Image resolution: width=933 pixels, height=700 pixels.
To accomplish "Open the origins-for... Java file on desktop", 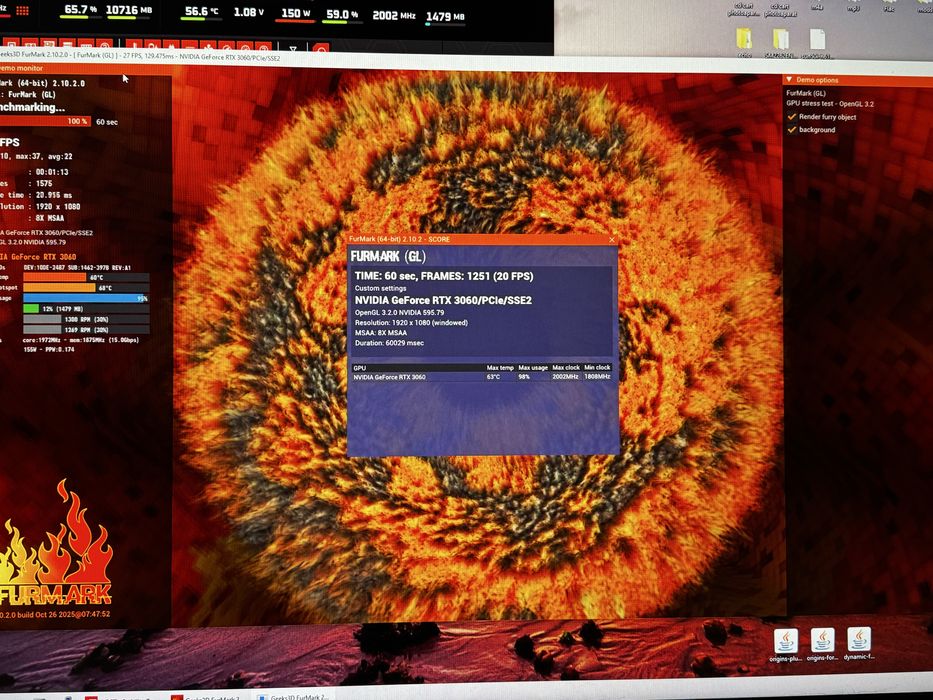I will click(822, 645).
